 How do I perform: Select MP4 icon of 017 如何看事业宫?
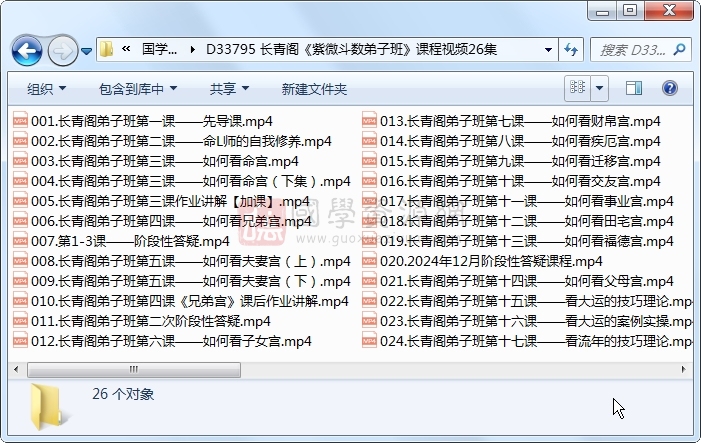(369, 201)
